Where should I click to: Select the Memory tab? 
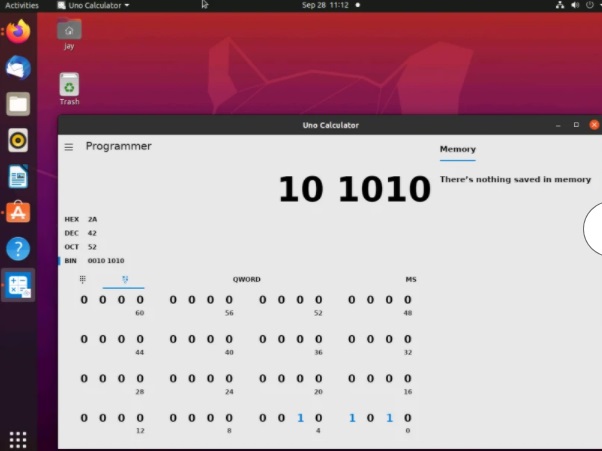tap(458, 149)
